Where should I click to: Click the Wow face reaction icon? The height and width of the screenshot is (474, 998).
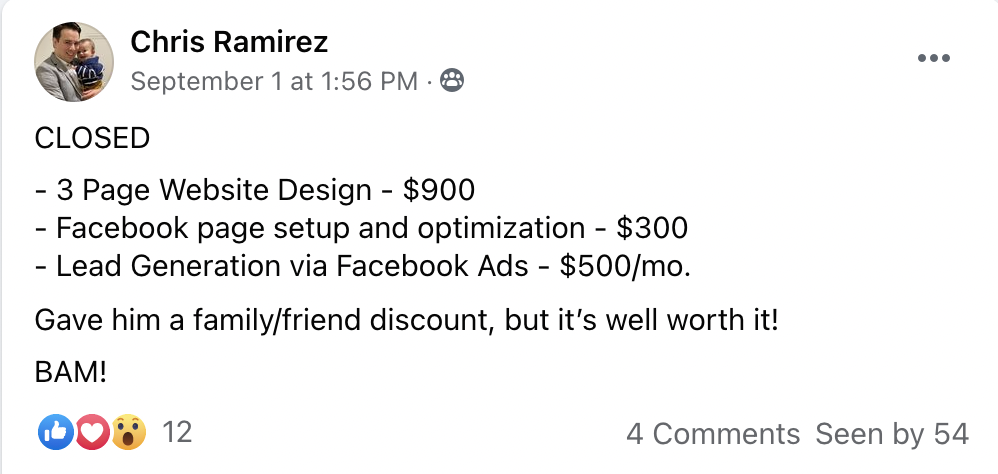(x=130, y=433)
